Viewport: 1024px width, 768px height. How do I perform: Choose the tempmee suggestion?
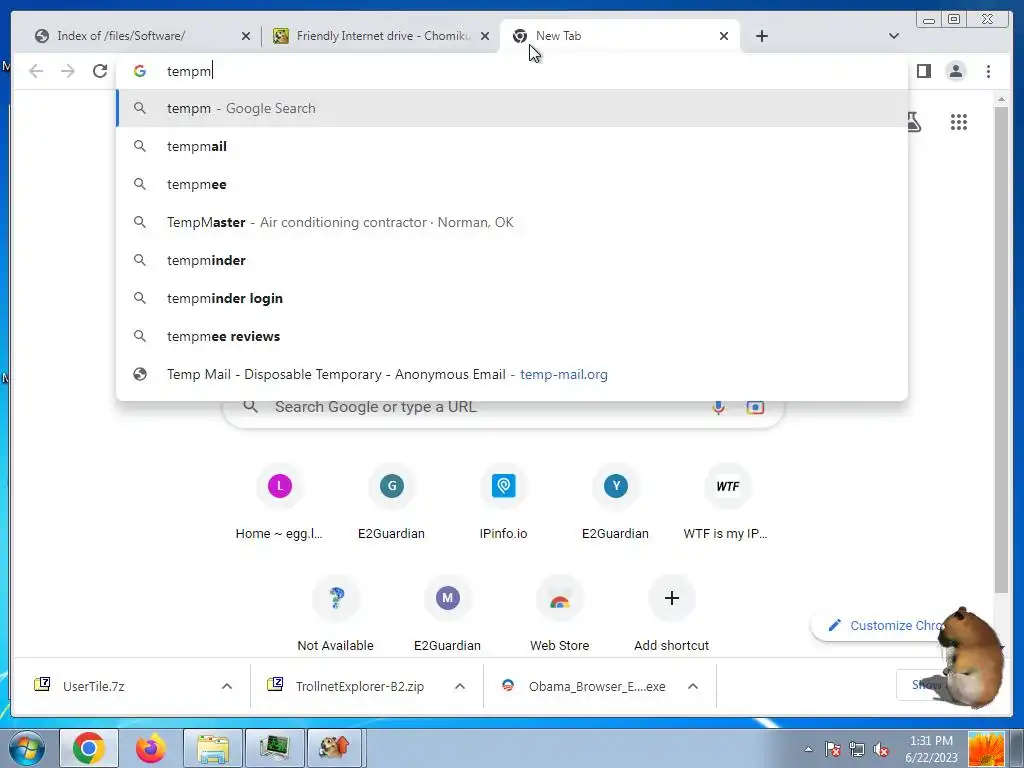512,184
